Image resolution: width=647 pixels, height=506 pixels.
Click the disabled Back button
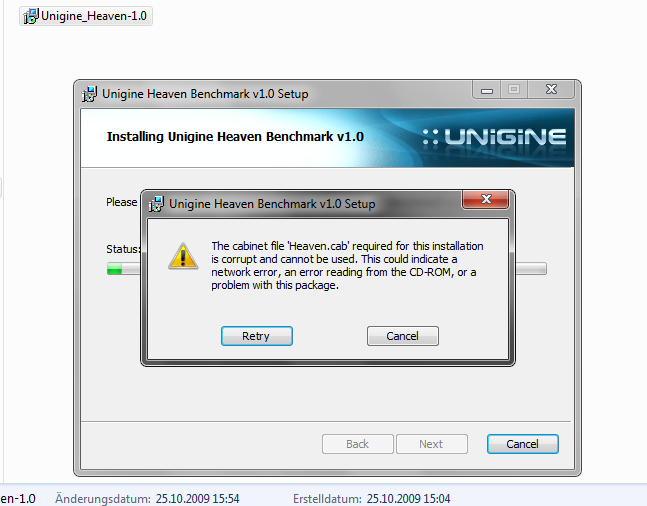[x=358, y=444]
